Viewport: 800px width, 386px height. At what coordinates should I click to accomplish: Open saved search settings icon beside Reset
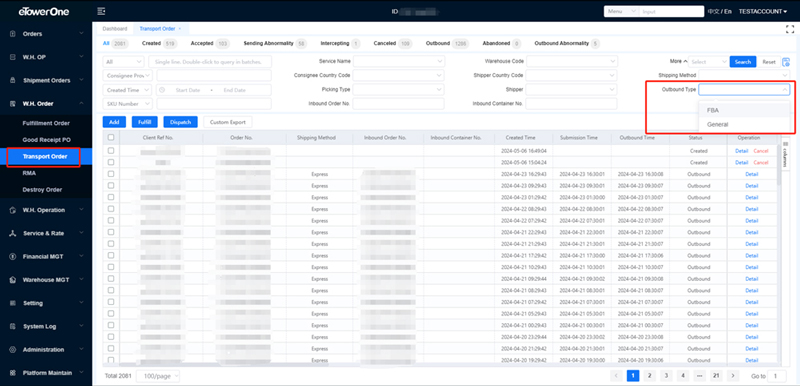click(785, 62)
